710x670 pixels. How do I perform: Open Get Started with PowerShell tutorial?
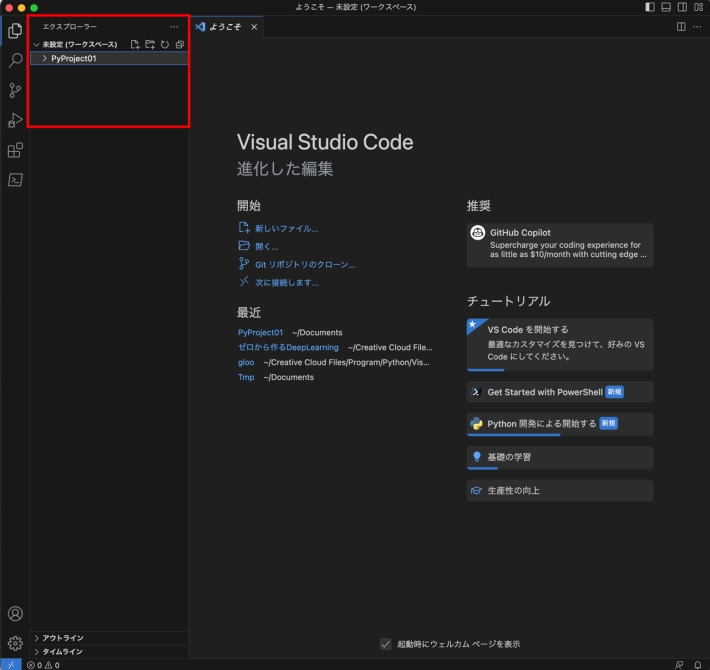click(560, 392)
